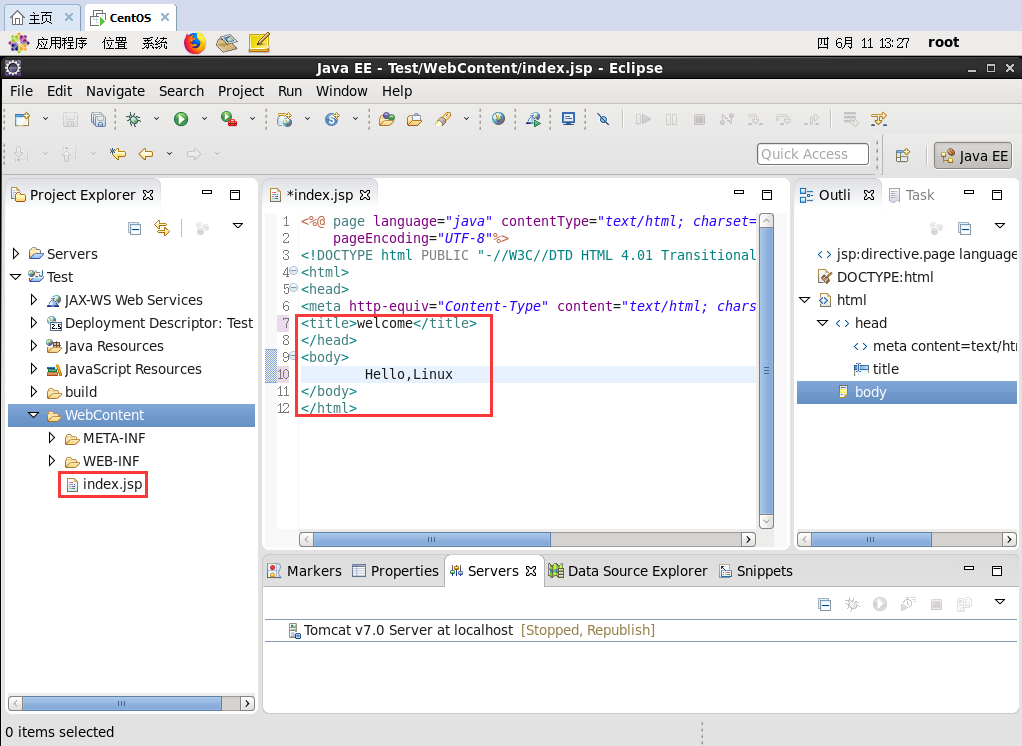Open the Web Browser globe icon
This screenshot has width=1022, height=746.
tap(498, 119)
